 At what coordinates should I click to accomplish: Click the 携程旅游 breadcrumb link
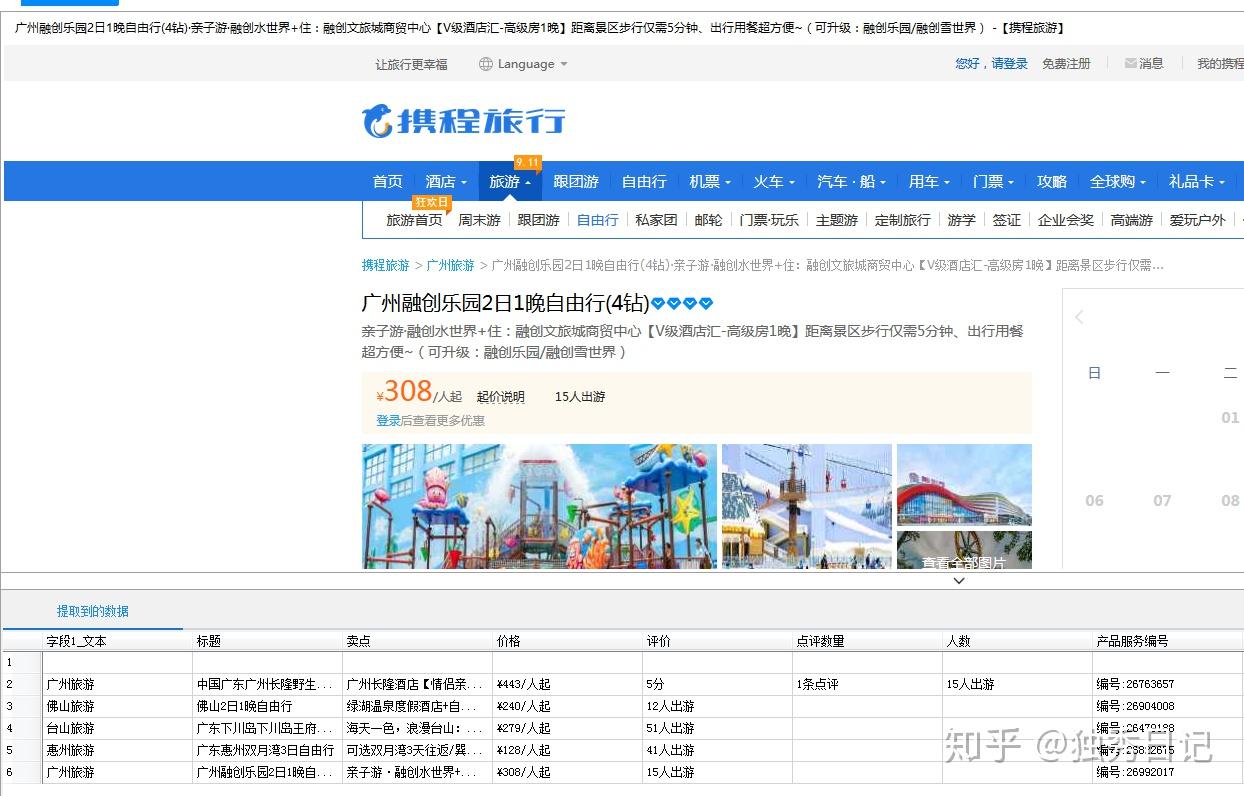click(x=386, y=265)
